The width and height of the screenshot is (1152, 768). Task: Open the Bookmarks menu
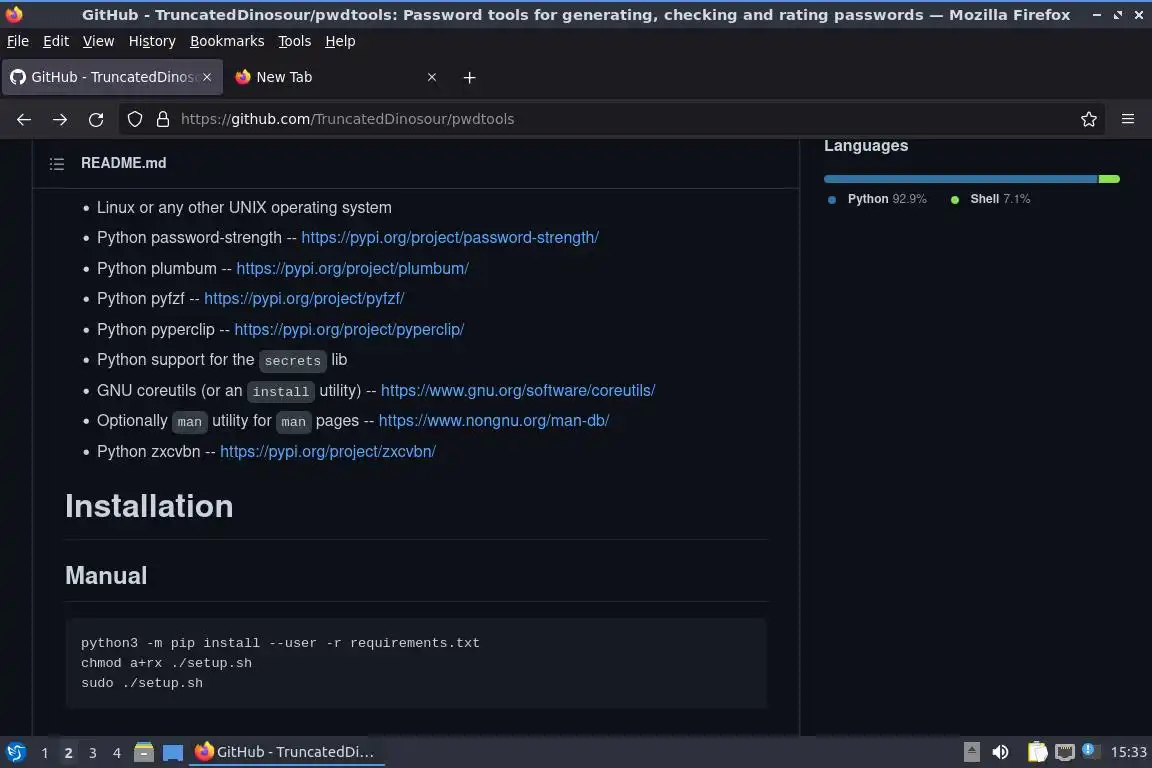pos(227,41)
